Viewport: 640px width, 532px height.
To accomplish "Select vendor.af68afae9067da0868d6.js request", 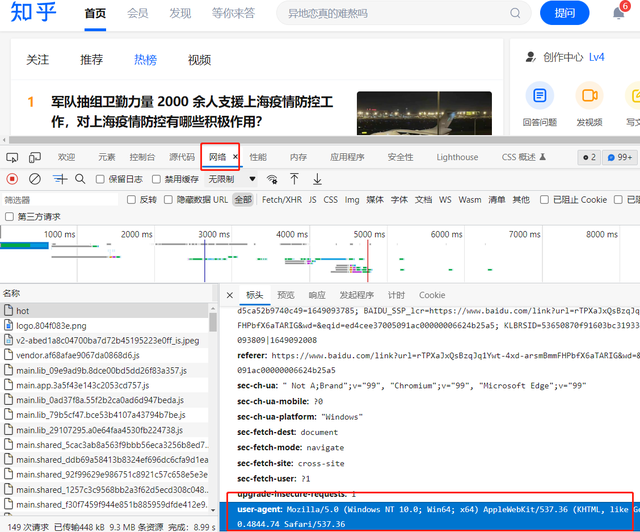I will 104,355.
